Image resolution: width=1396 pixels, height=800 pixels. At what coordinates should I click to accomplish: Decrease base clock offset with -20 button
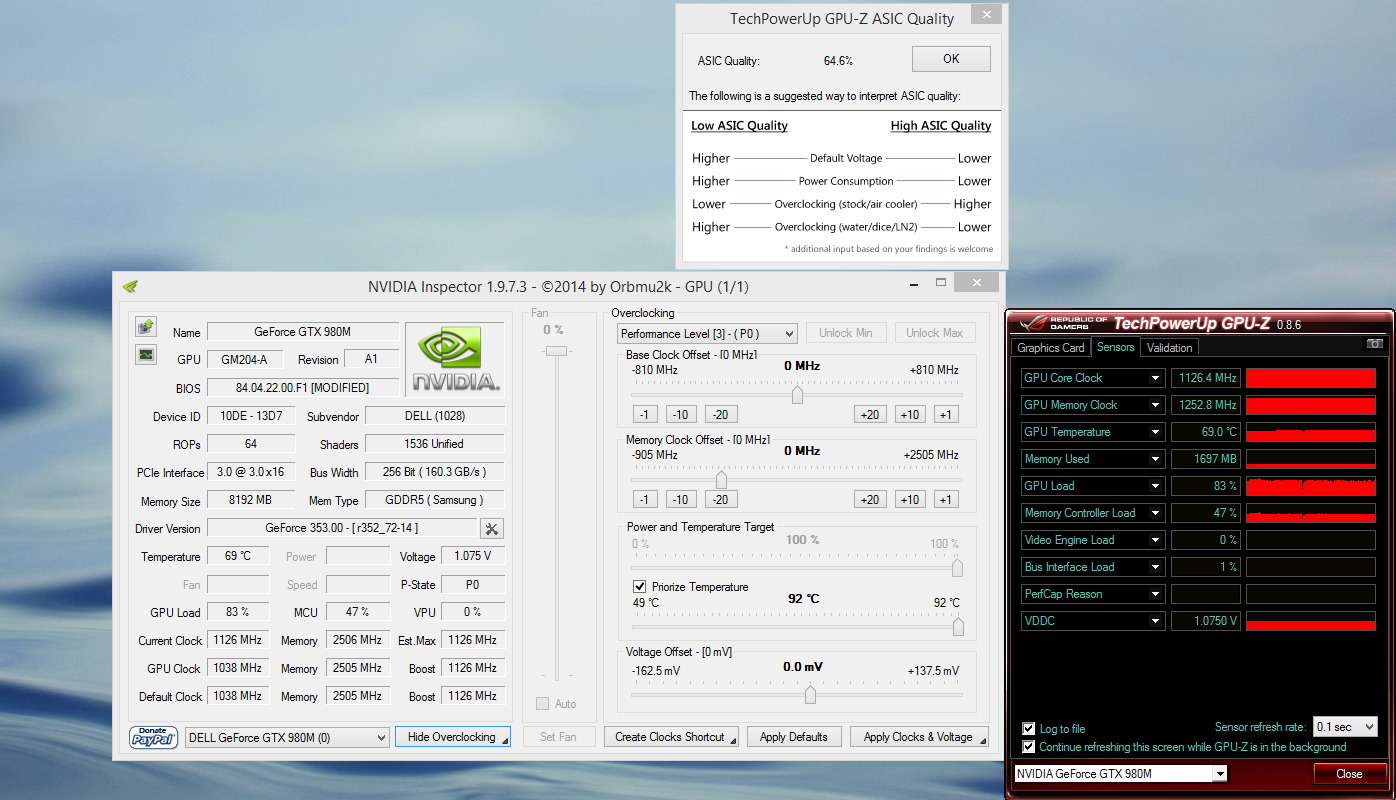[x=721, y=415]
